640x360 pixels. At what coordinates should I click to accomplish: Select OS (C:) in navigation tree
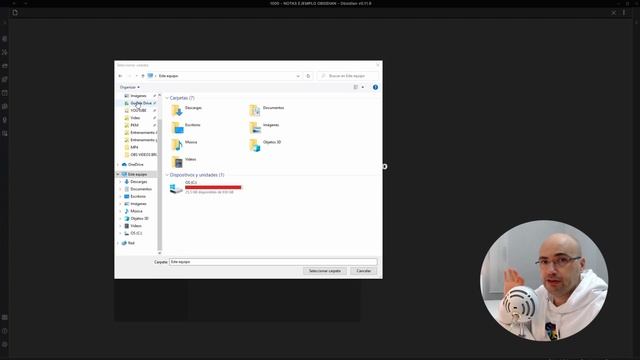click(136, 233)
